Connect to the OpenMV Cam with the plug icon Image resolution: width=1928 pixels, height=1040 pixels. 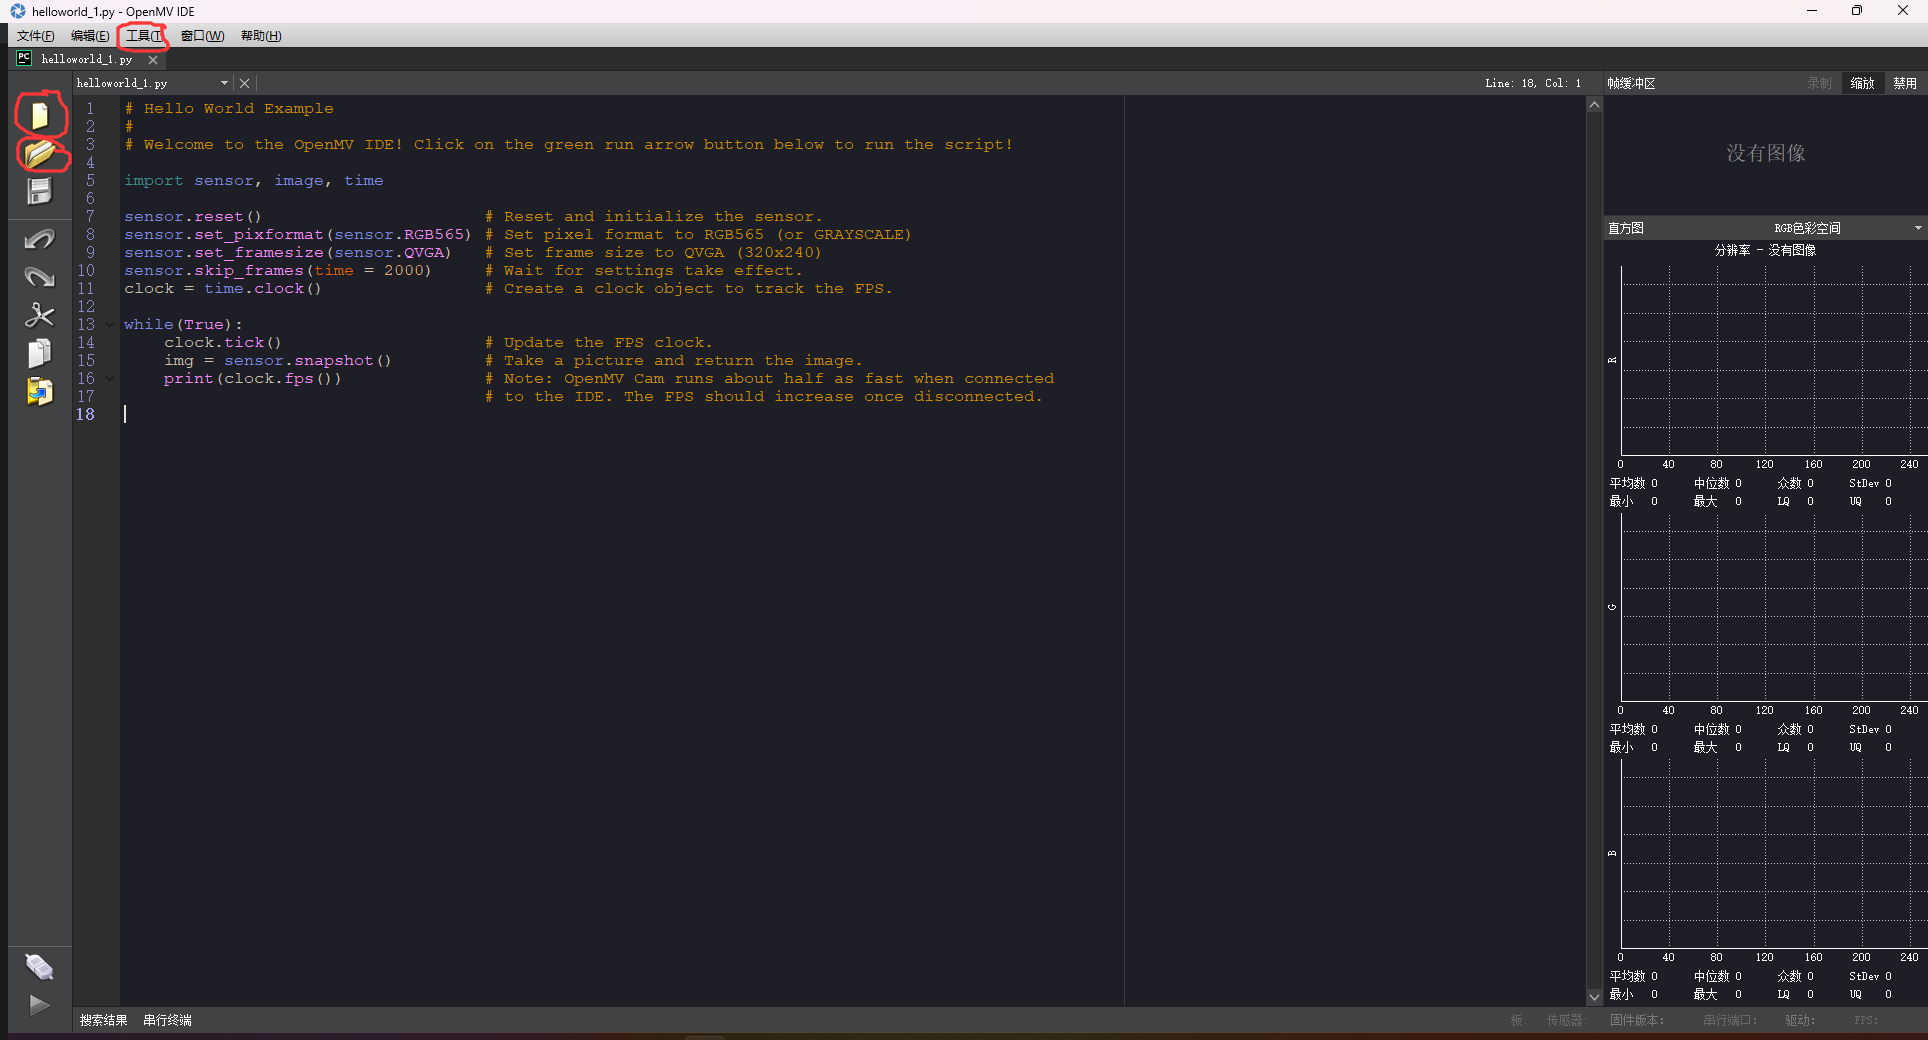(x=39, y=967)
